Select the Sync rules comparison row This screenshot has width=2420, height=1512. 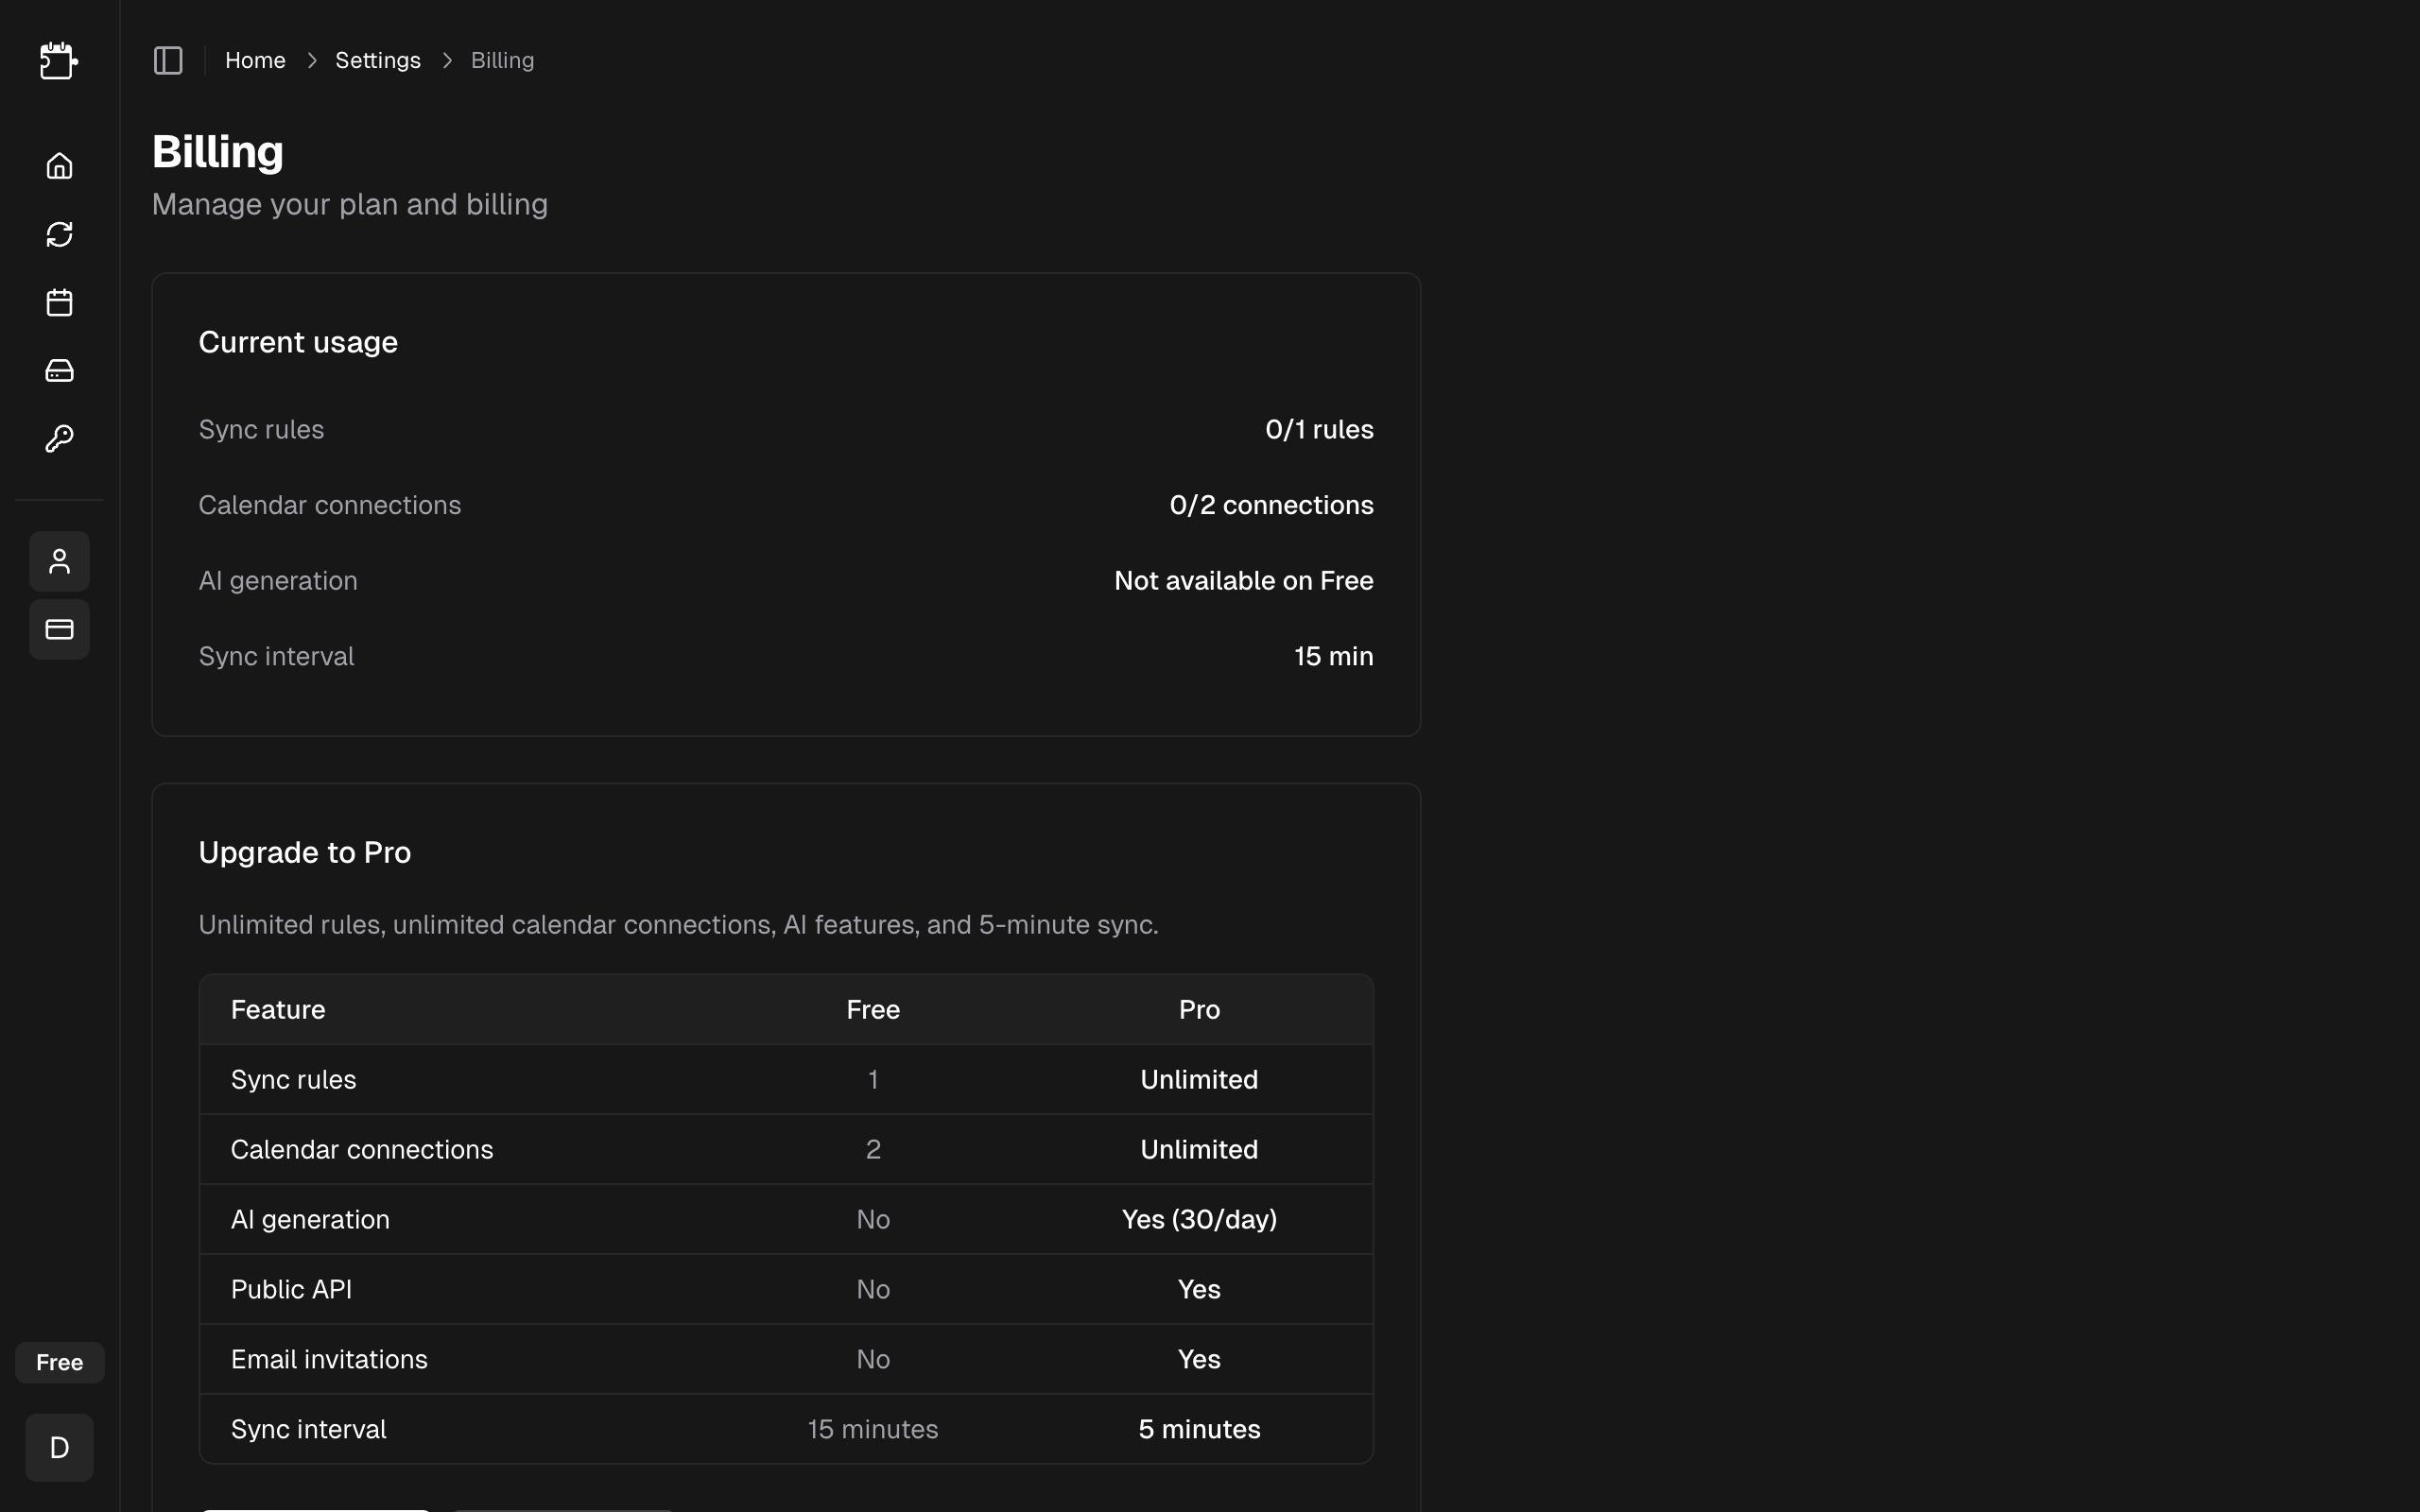coord(786,1079)
